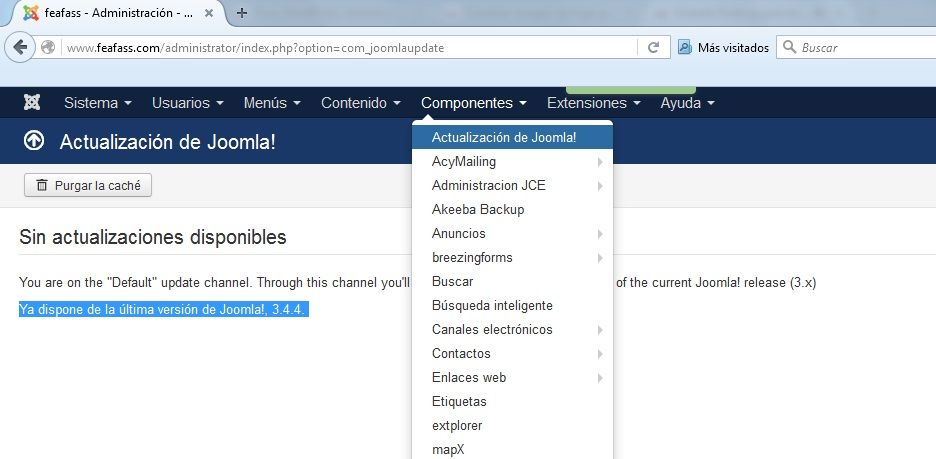936x459 pixels.
Task: Open the Ayuda menu
Action: tap(687, 103)
